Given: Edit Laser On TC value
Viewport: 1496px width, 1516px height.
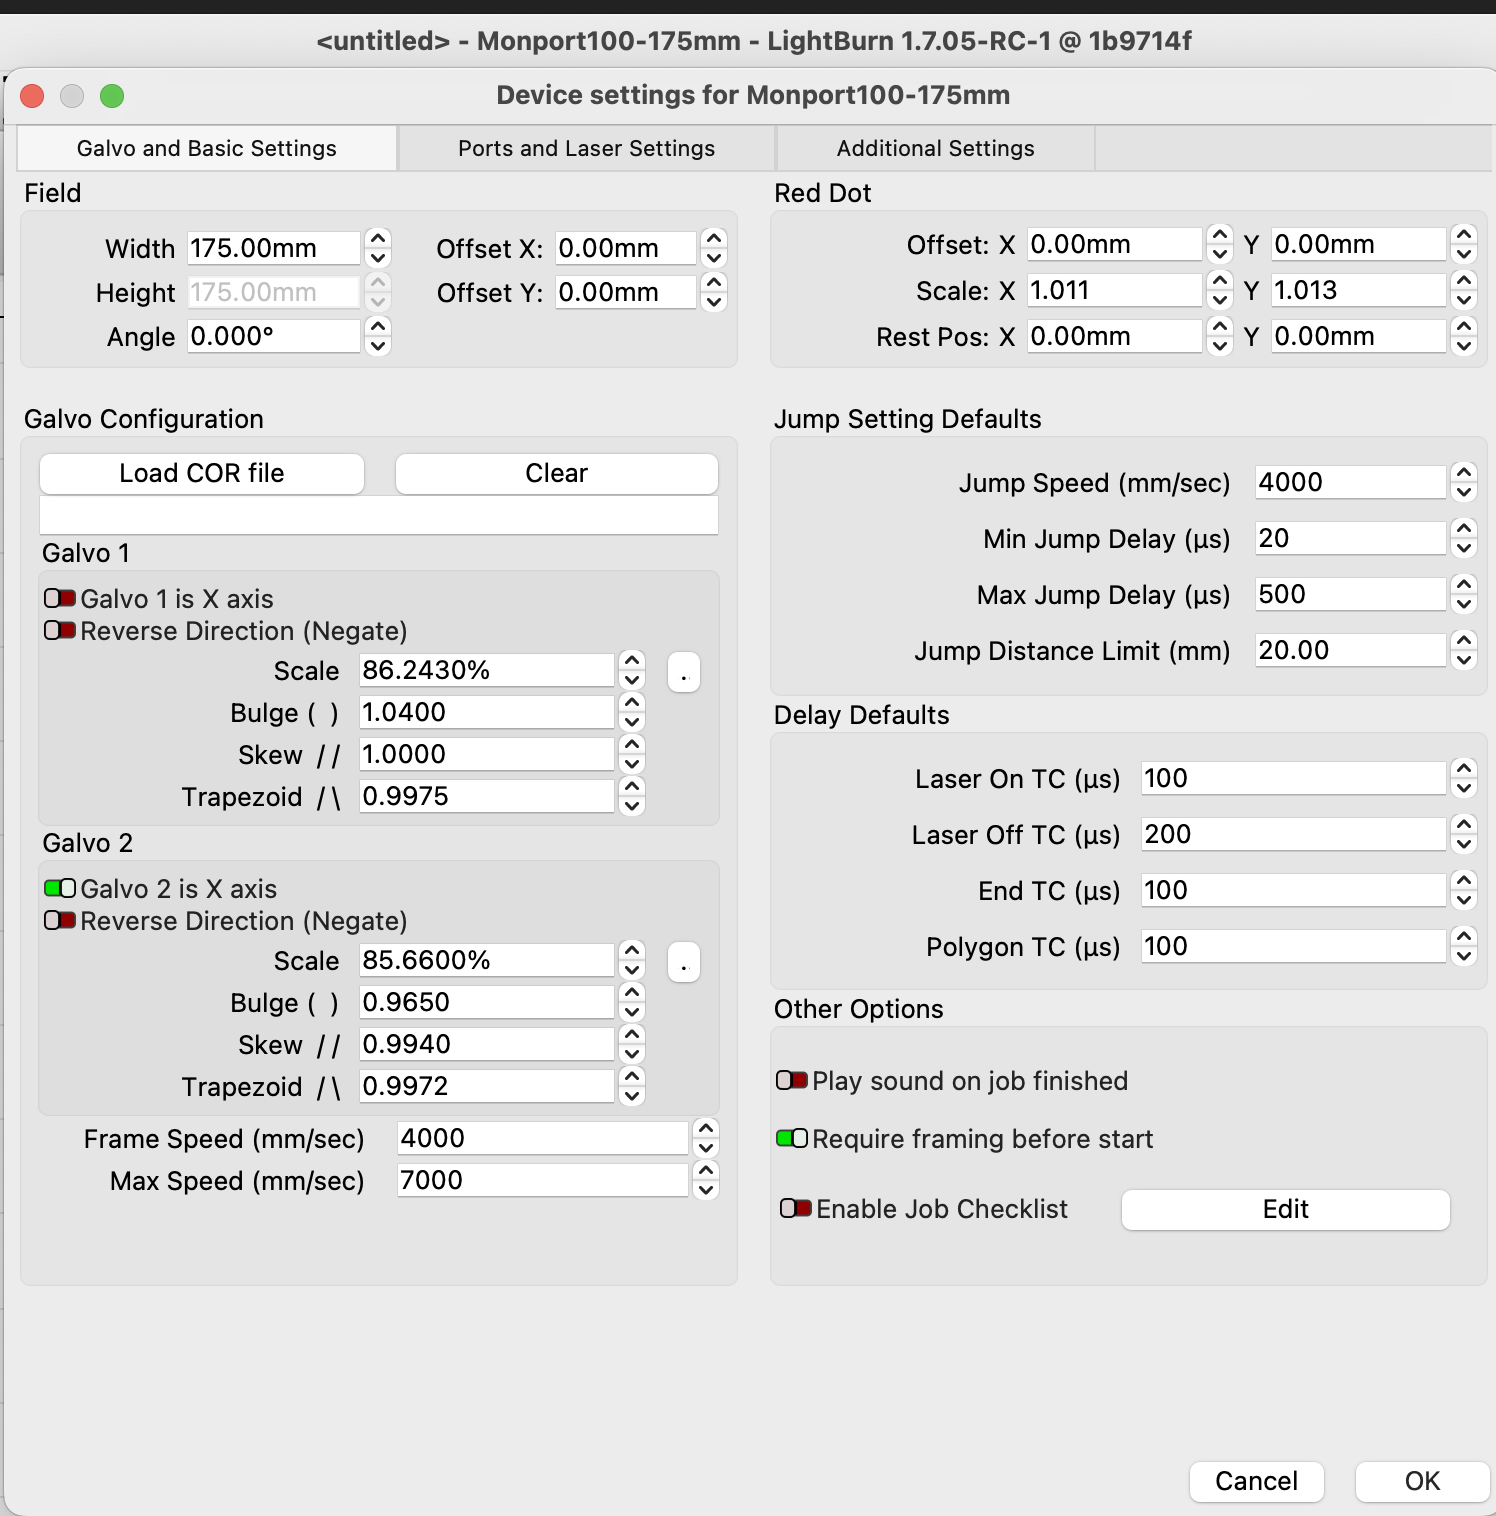Looking at the screenshot, I should click(x=1294, y=778).
